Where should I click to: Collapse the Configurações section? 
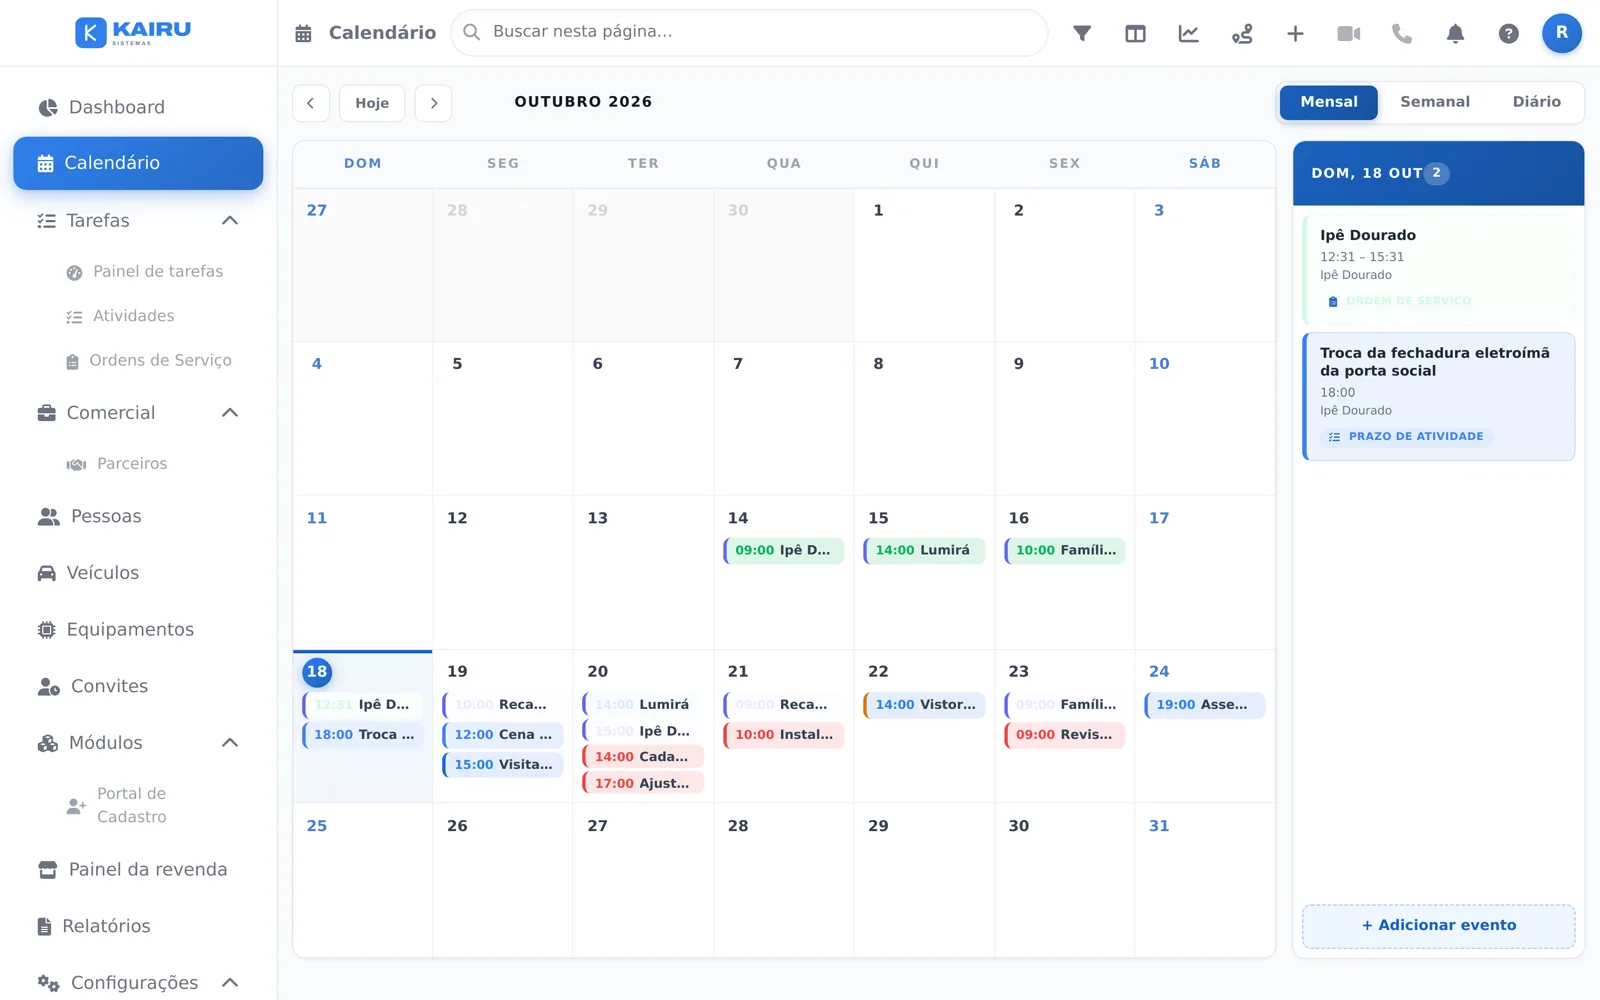point(230,983)
